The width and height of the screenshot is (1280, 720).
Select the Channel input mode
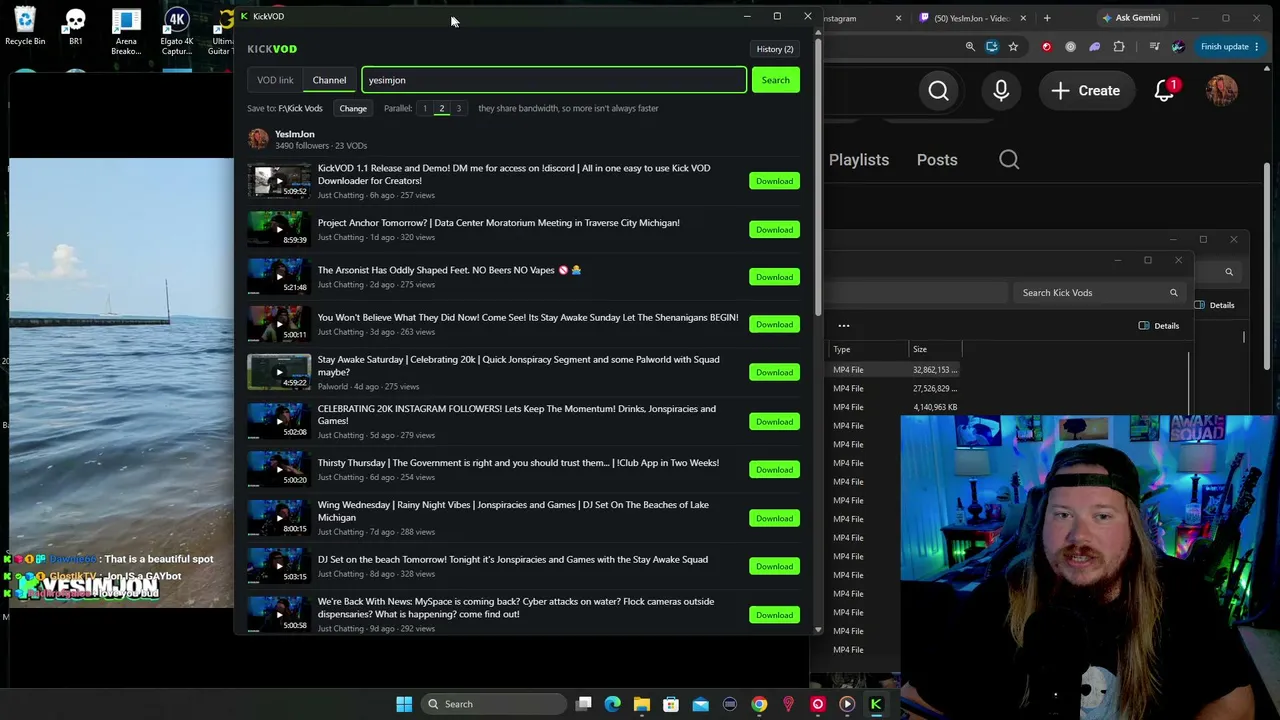point(329,80)
